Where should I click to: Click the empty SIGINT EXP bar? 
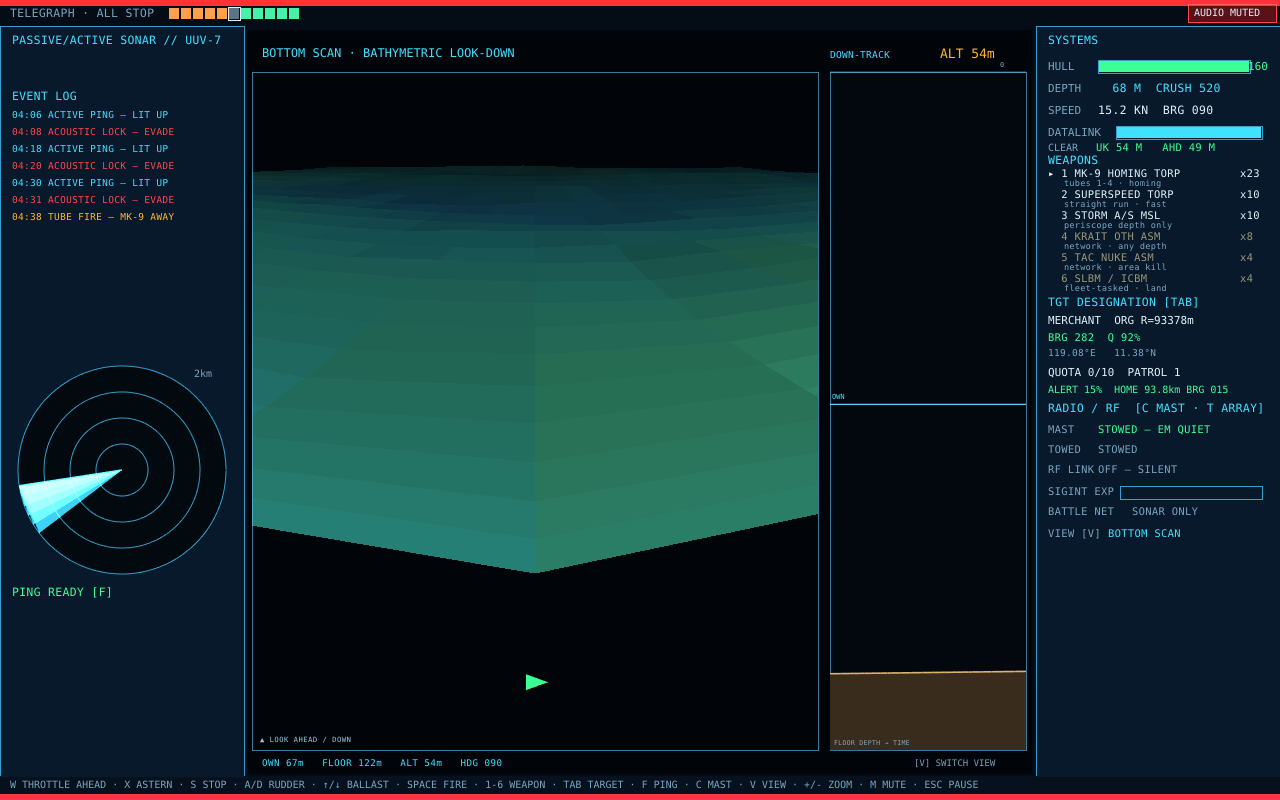1191,493
